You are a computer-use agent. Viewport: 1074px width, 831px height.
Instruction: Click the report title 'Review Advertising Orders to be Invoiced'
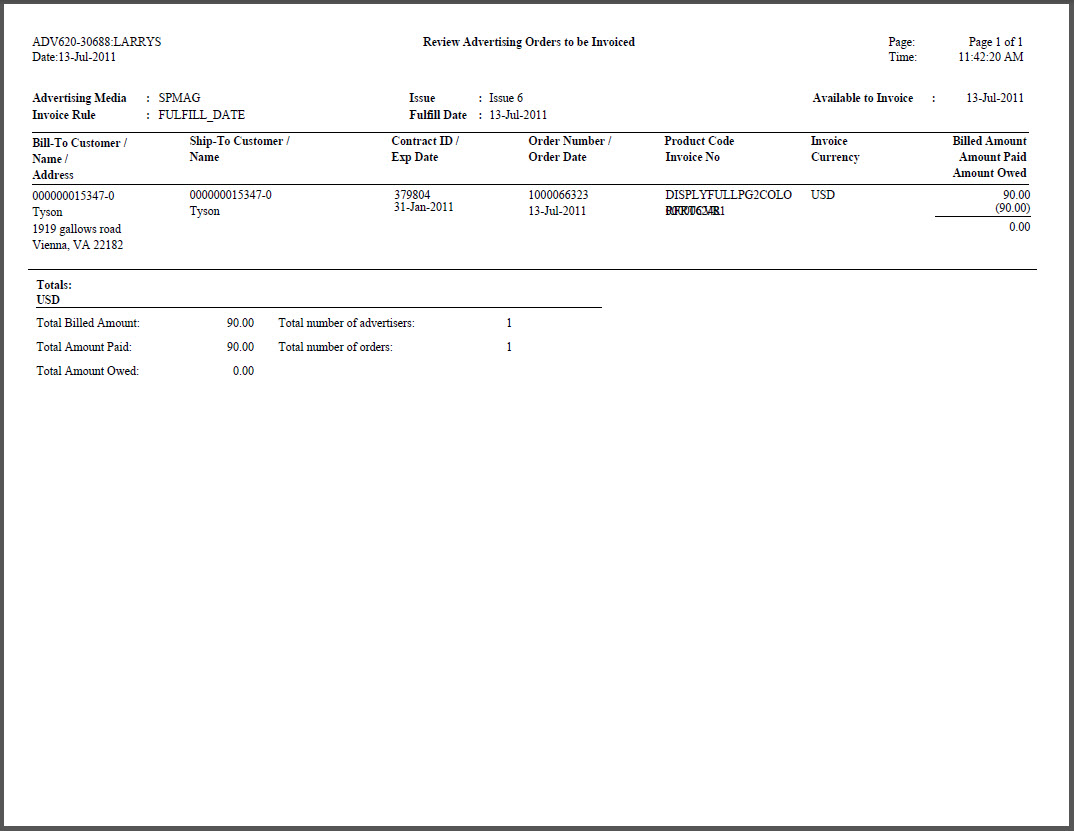point(528,42)
